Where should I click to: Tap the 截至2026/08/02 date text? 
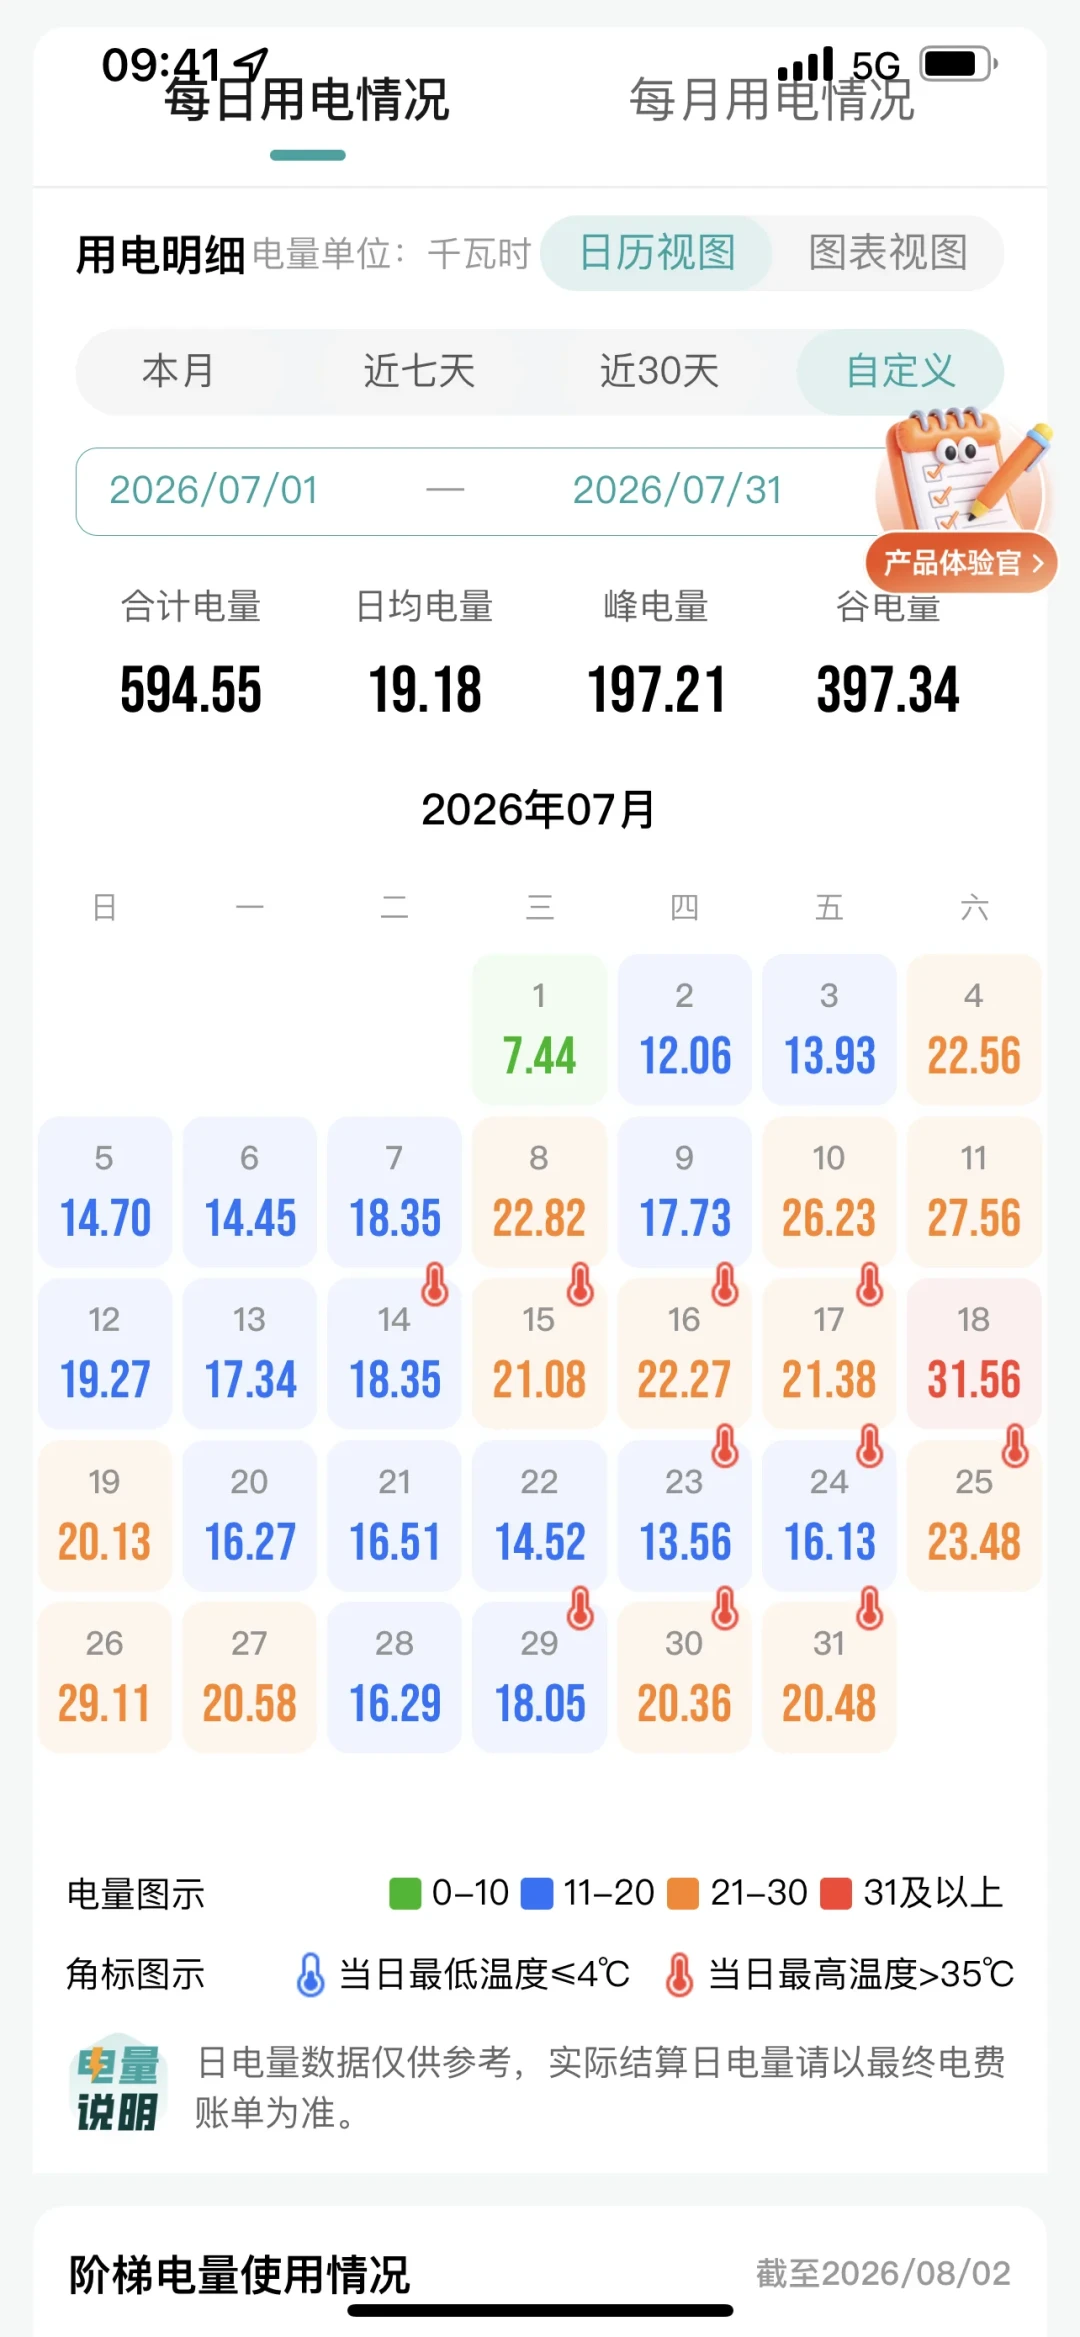click(883, 2273)
